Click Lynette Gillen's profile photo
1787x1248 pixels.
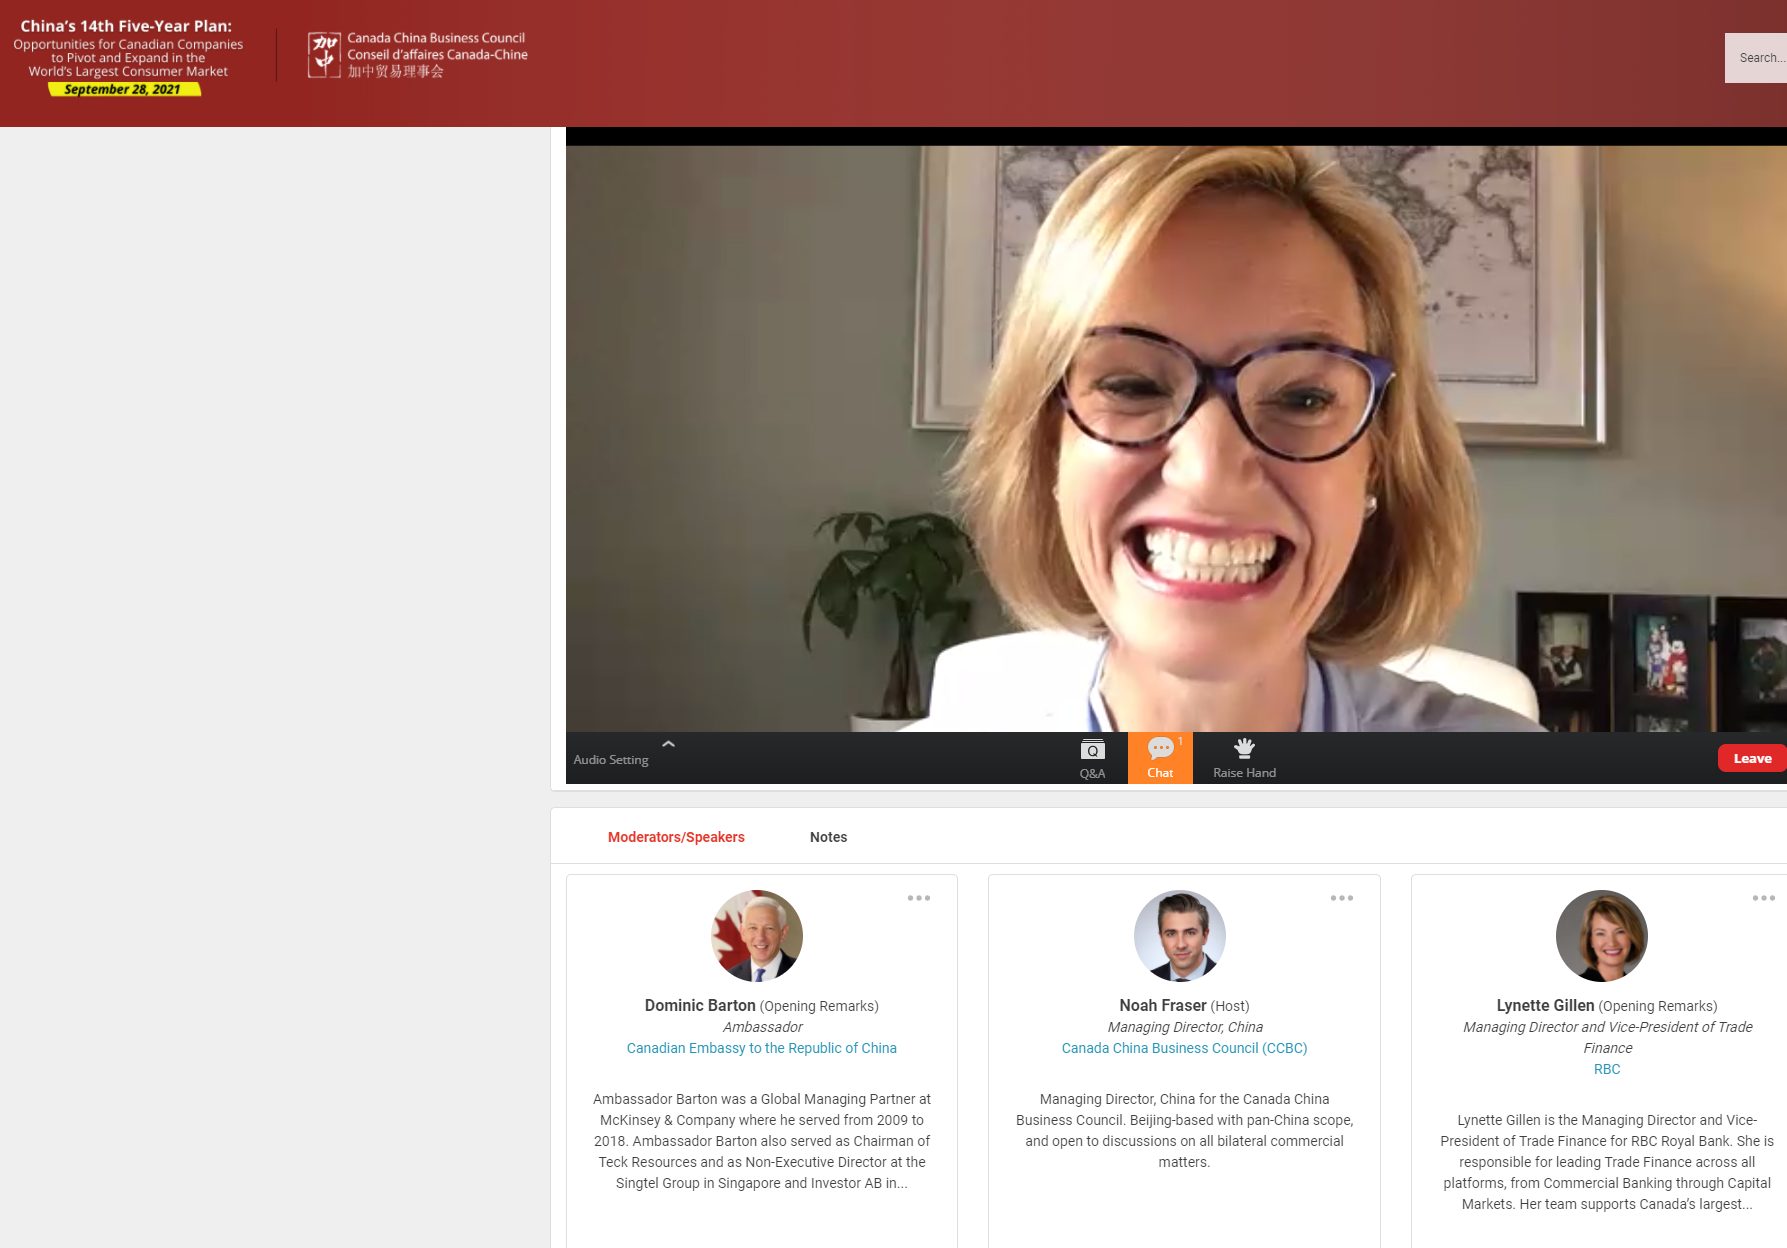pyautogui.click(x=1602, y=936)
